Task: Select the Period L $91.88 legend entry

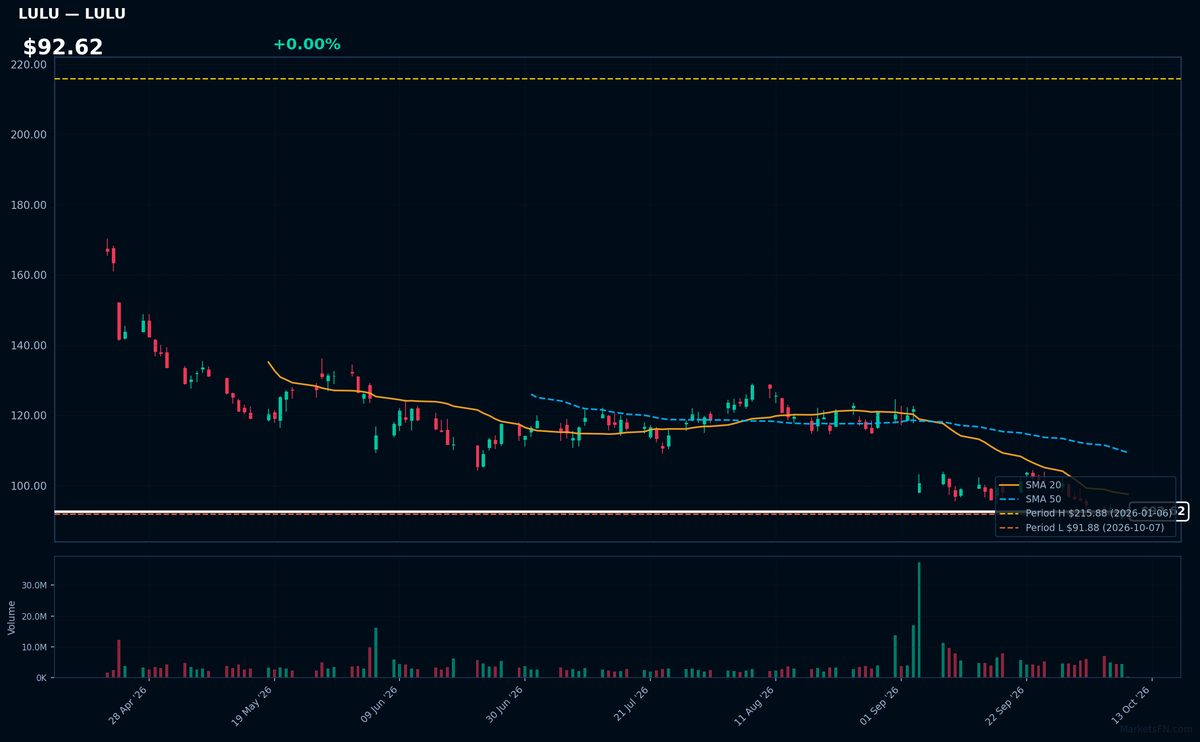Action: pos(1082,528)
